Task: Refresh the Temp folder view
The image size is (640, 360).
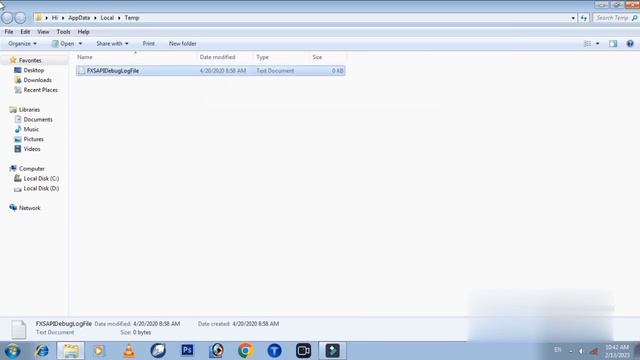Action: click(x=584, y=18)
